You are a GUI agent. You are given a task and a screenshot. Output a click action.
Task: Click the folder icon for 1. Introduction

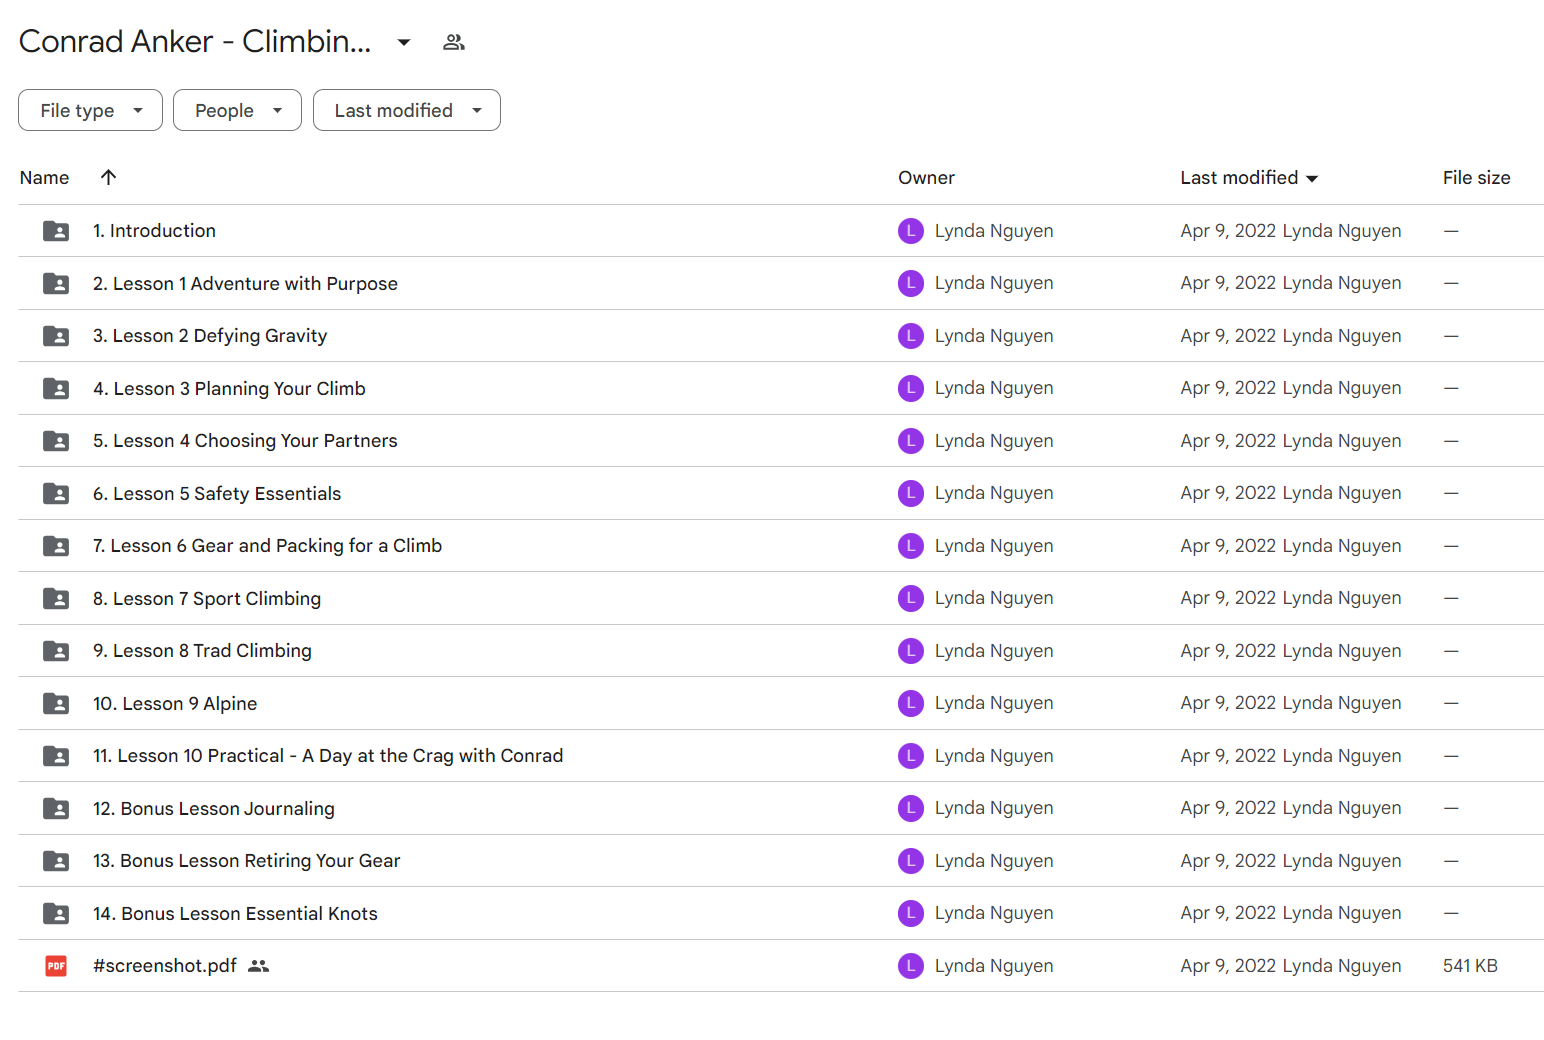coord(56,231)
